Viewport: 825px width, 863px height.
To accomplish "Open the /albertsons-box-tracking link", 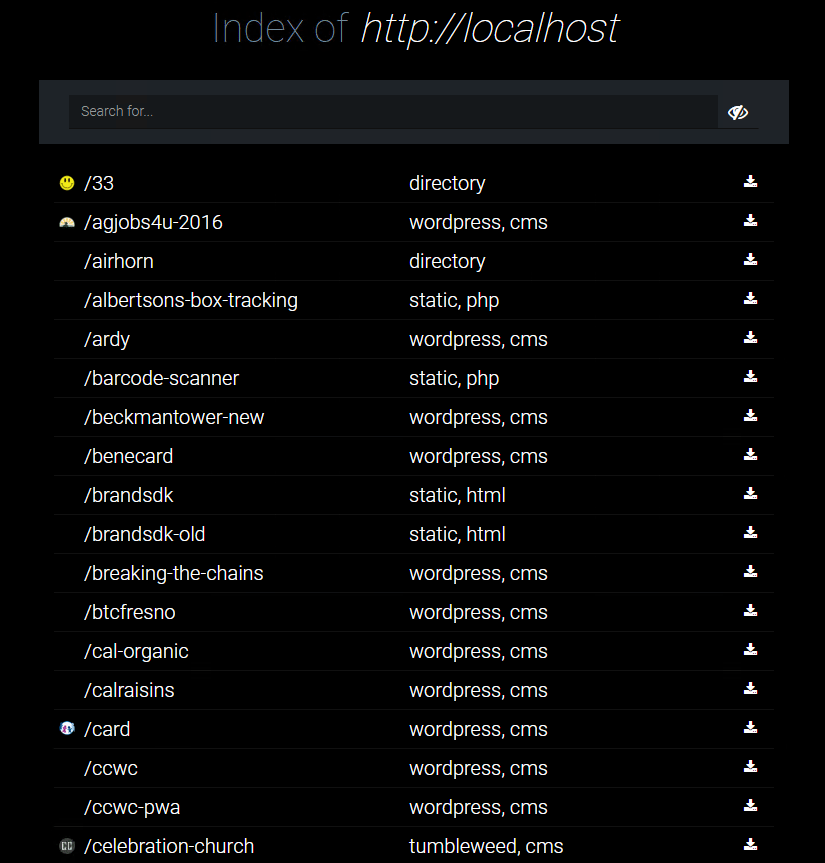I will (190, 301).
